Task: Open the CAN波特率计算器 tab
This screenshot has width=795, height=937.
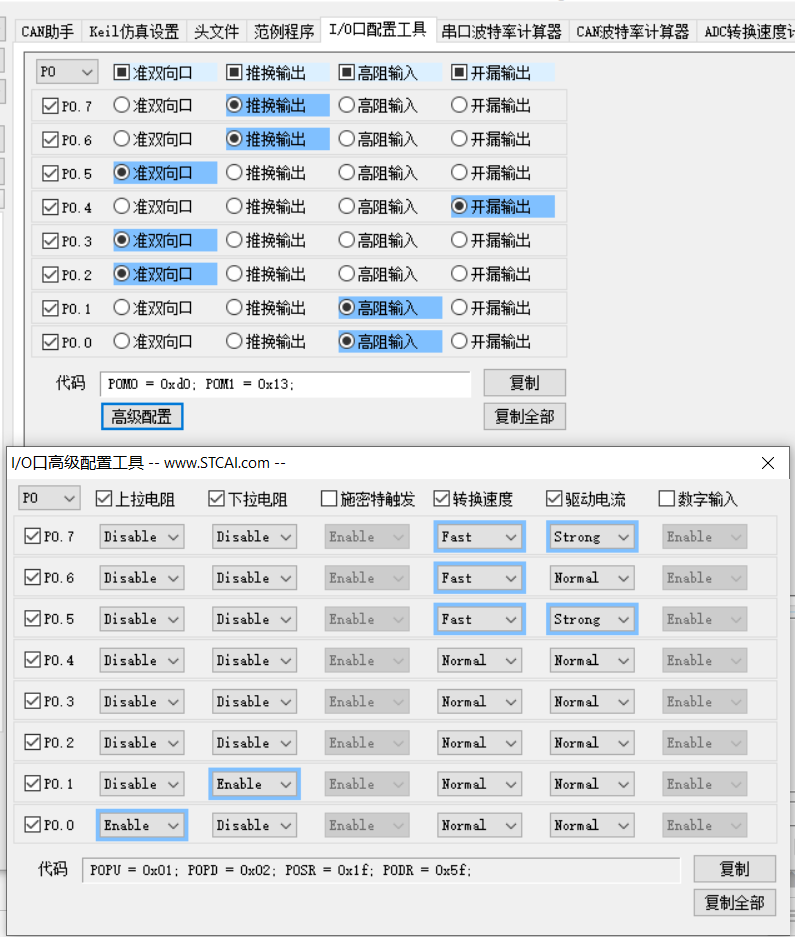Action: (x=633, y=31)
